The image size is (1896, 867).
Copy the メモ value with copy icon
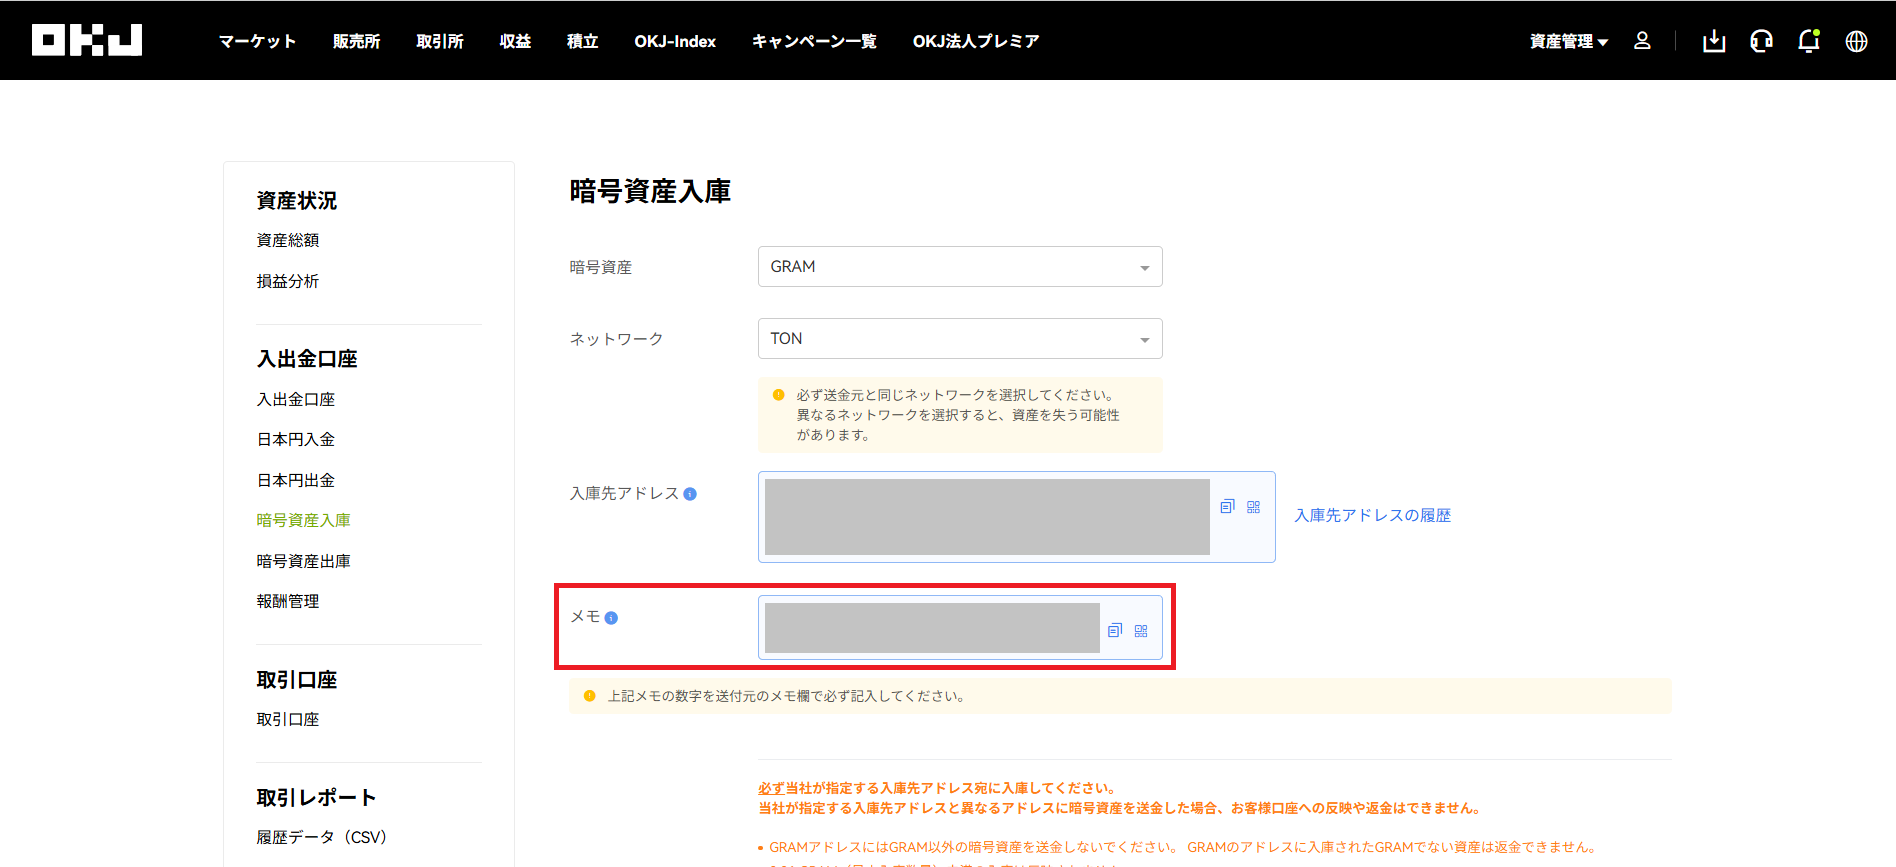pos(1115,631)
